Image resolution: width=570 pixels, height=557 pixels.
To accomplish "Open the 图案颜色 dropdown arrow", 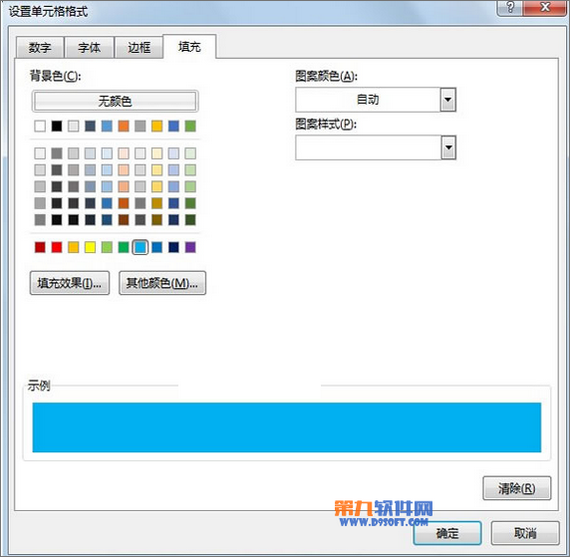I will coord(448,100).
